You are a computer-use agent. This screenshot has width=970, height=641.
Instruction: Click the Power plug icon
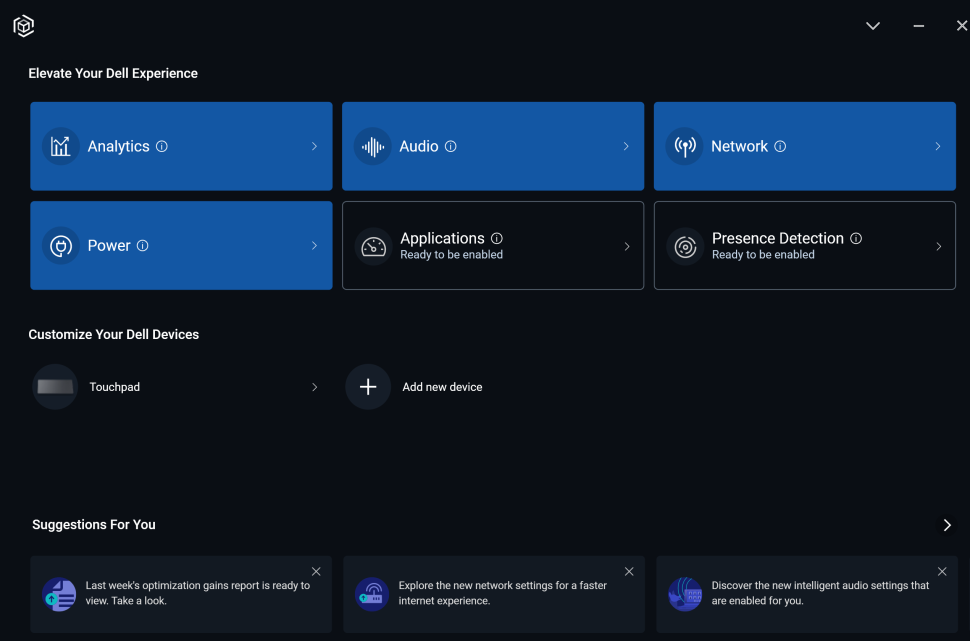[x=61, y=246]
